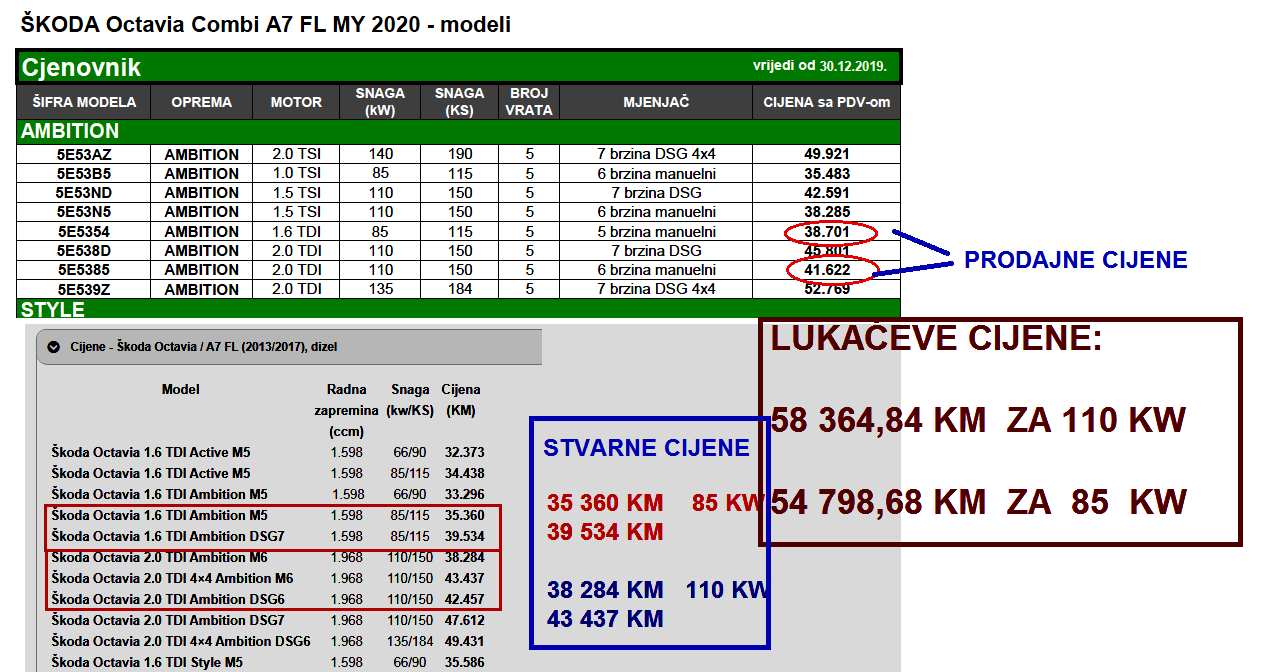Select 'Škoda Octavia 1.6 TDI Ambition M5' priced at 35.360
The image size is (1269, 672).
(160, 515)
